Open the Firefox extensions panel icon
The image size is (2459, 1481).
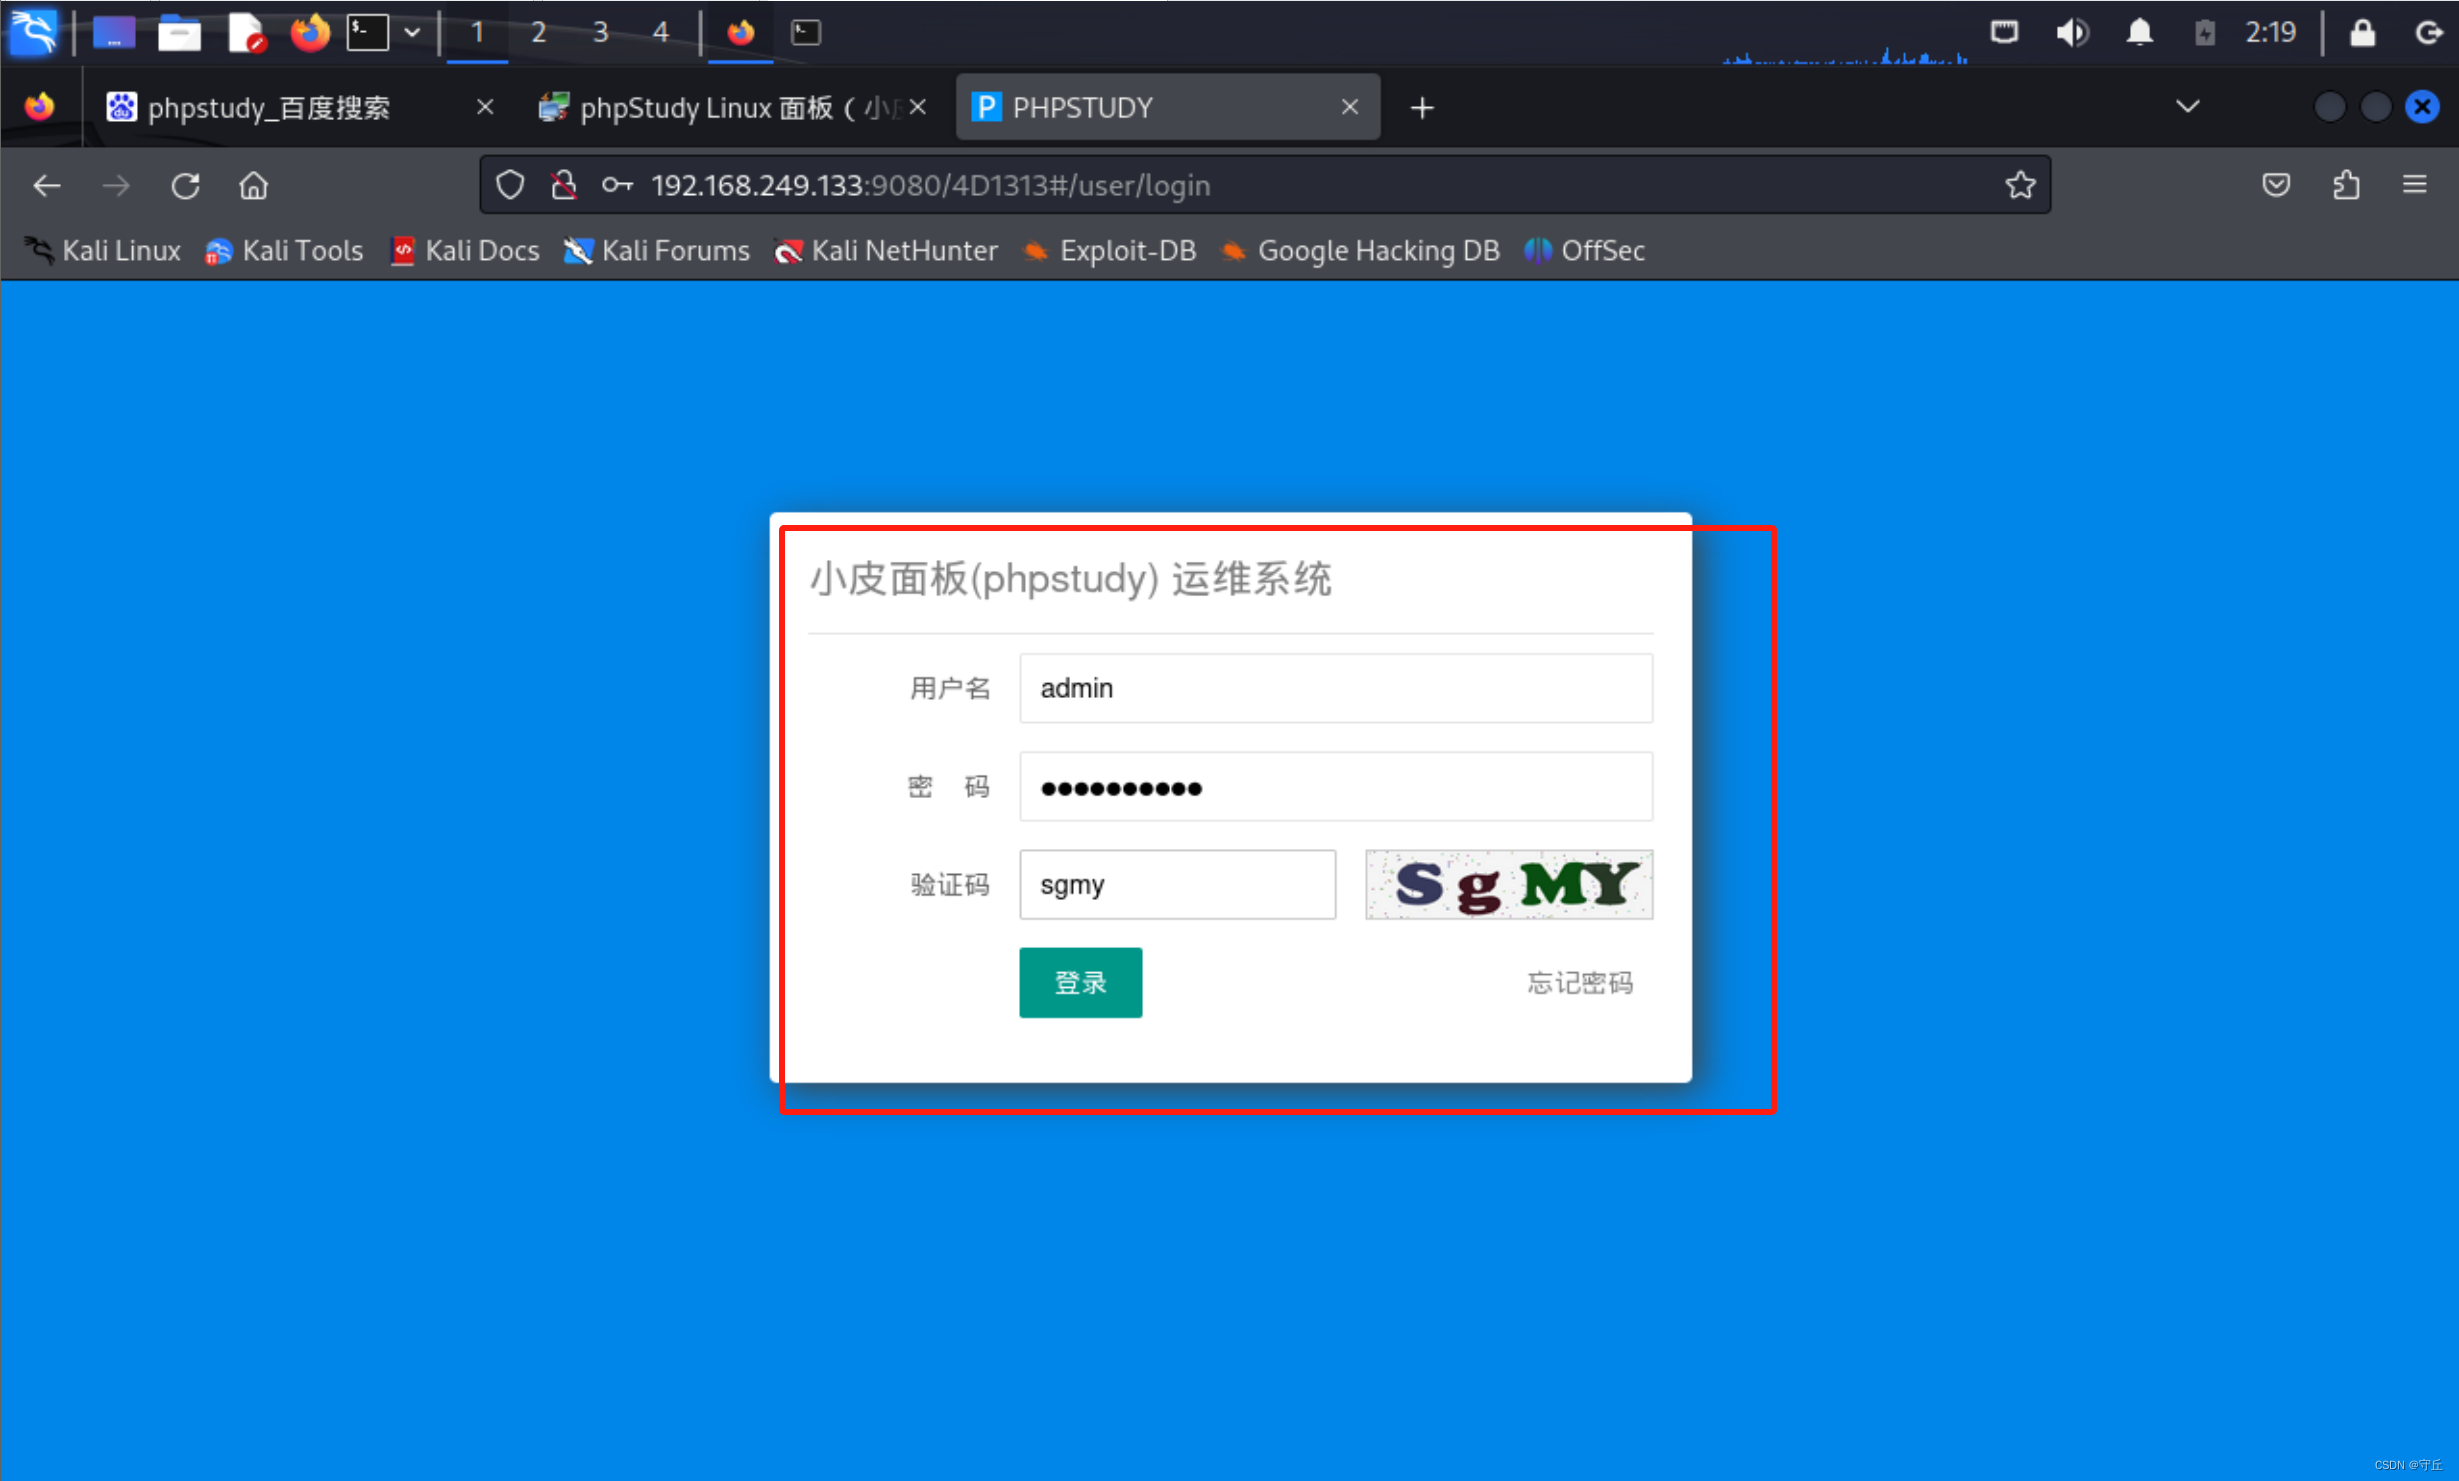pos(2346,185)
